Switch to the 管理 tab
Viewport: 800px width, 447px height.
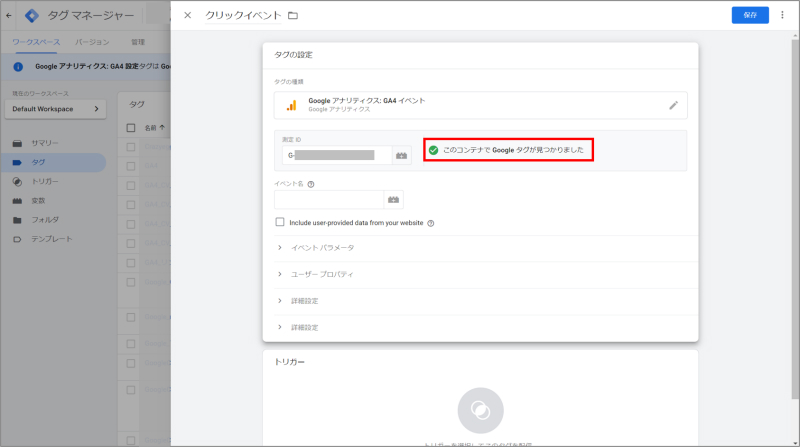click(138, 42)
